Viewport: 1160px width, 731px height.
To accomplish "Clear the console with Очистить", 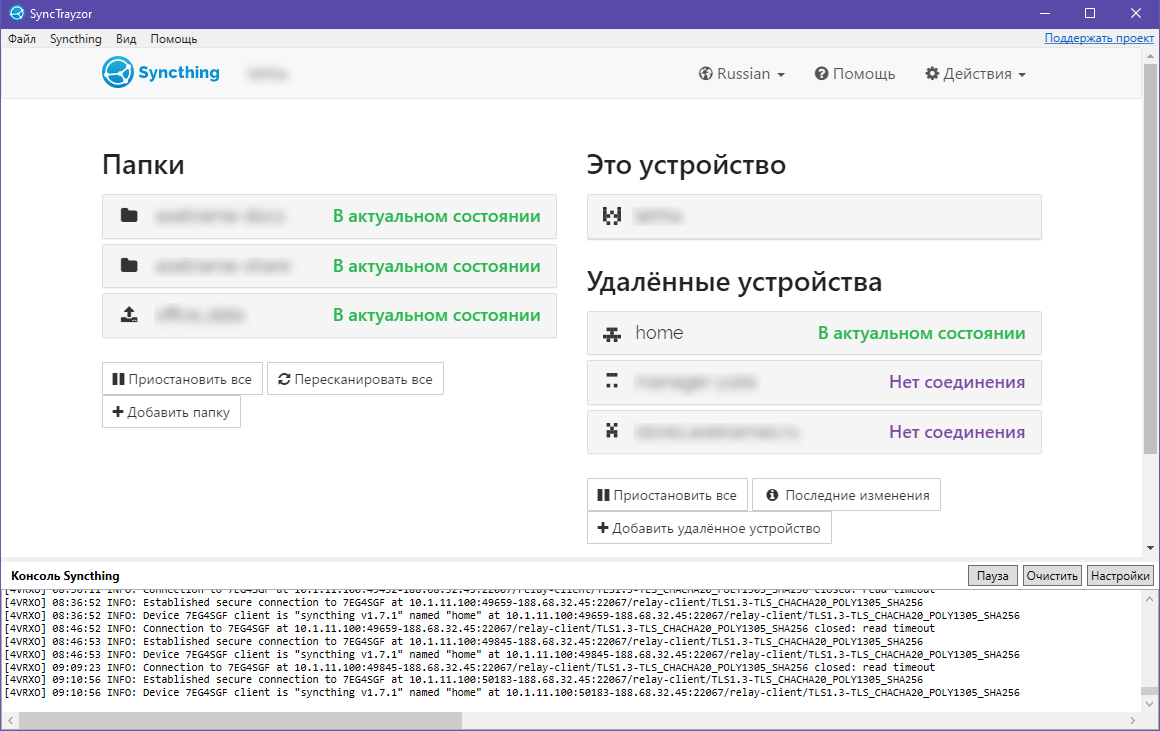I will pos(1052,576).
